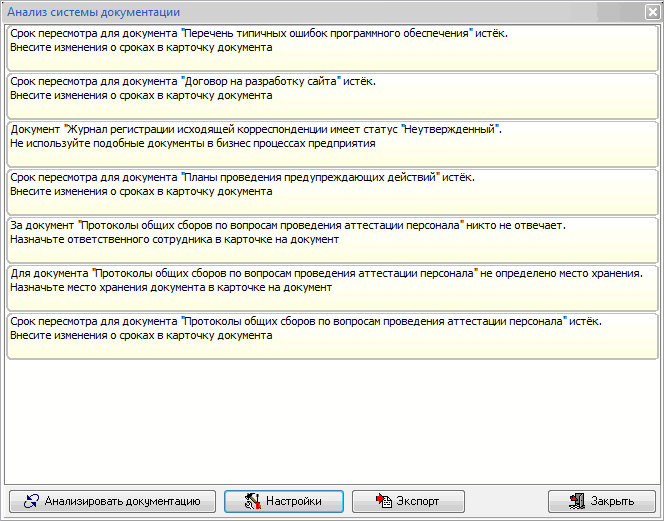Click the line Не используйте подобные документы
The image size is (664, 521).
point(193,144)
